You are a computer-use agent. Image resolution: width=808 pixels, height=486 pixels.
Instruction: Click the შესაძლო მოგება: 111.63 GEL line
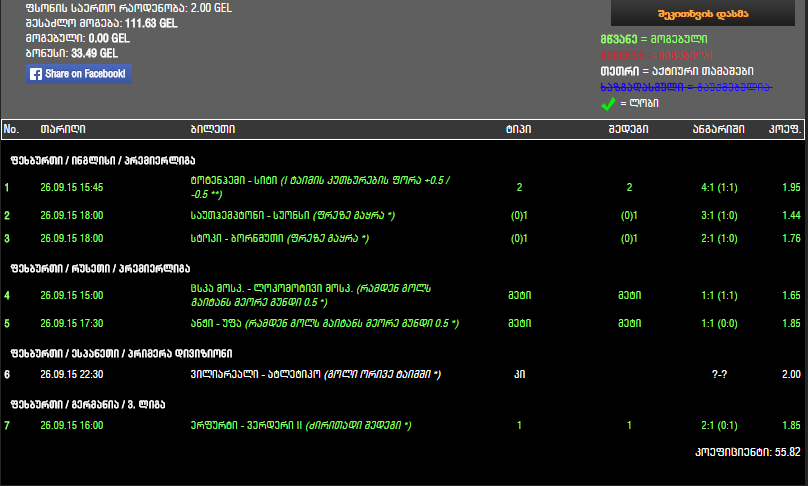(102, 23)
